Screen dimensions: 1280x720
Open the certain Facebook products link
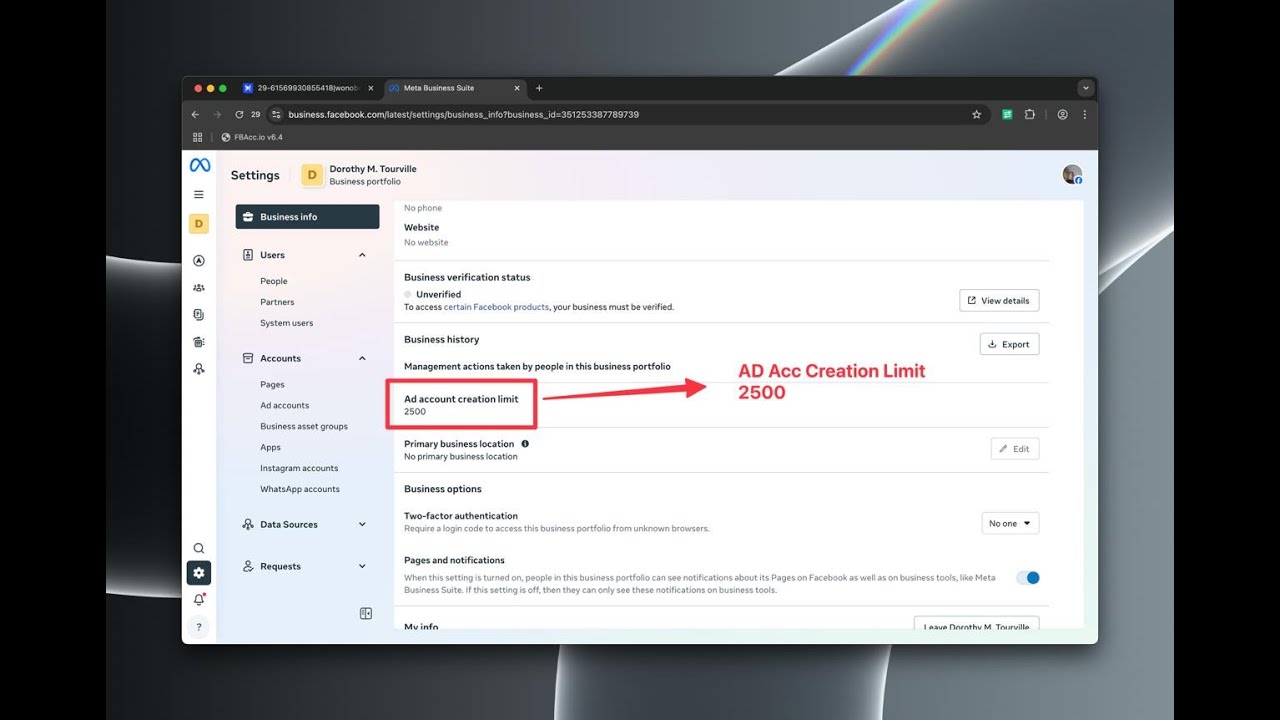point(496,307)
